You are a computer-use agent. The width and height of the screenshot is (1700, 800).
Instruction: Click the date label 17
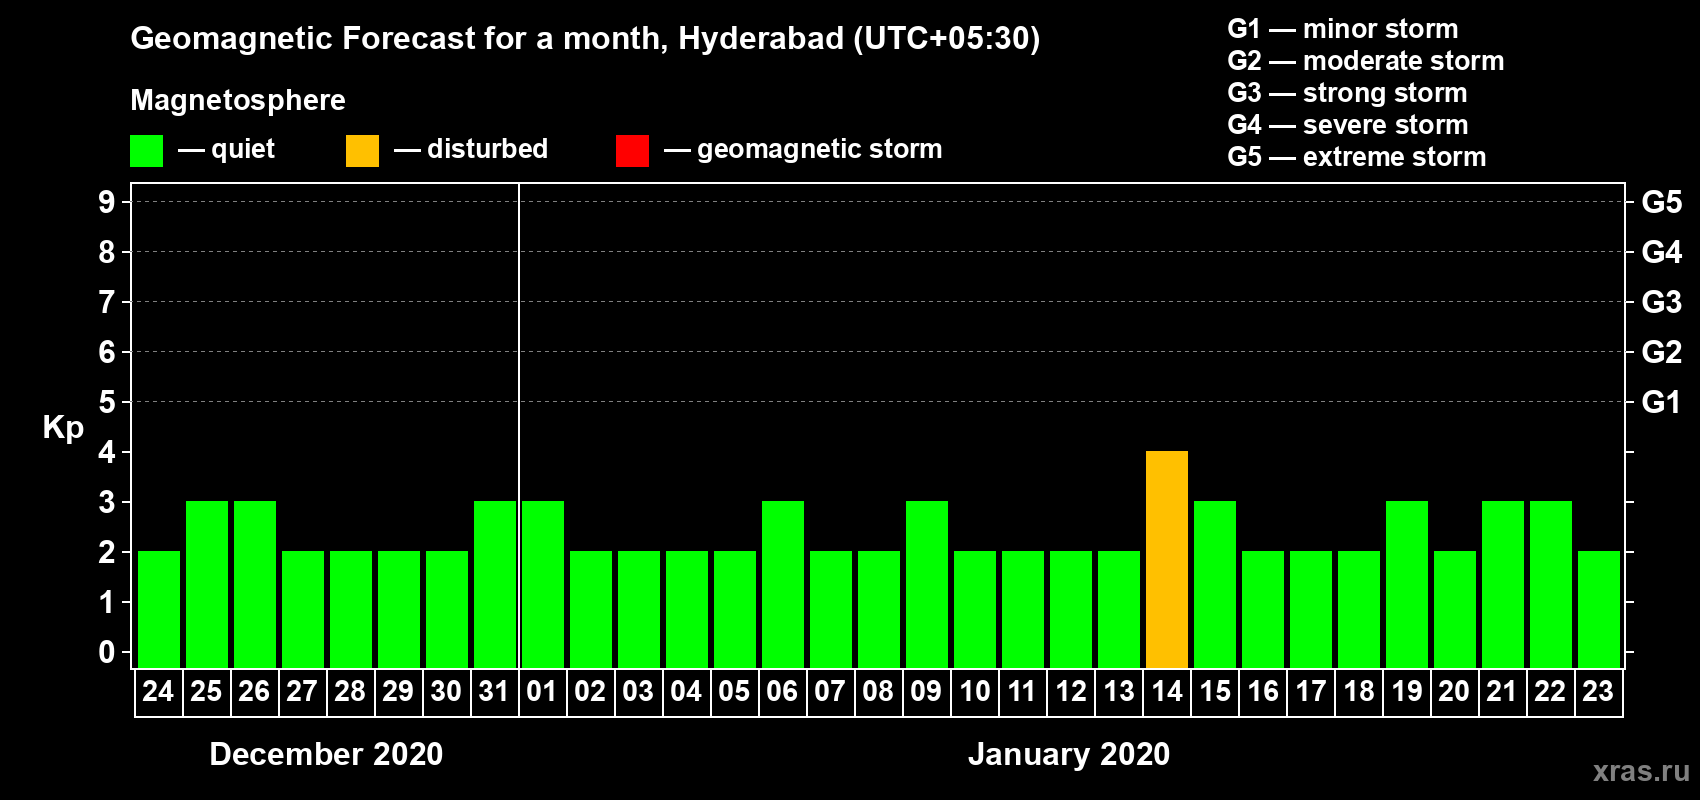[x=1310, y=691]
